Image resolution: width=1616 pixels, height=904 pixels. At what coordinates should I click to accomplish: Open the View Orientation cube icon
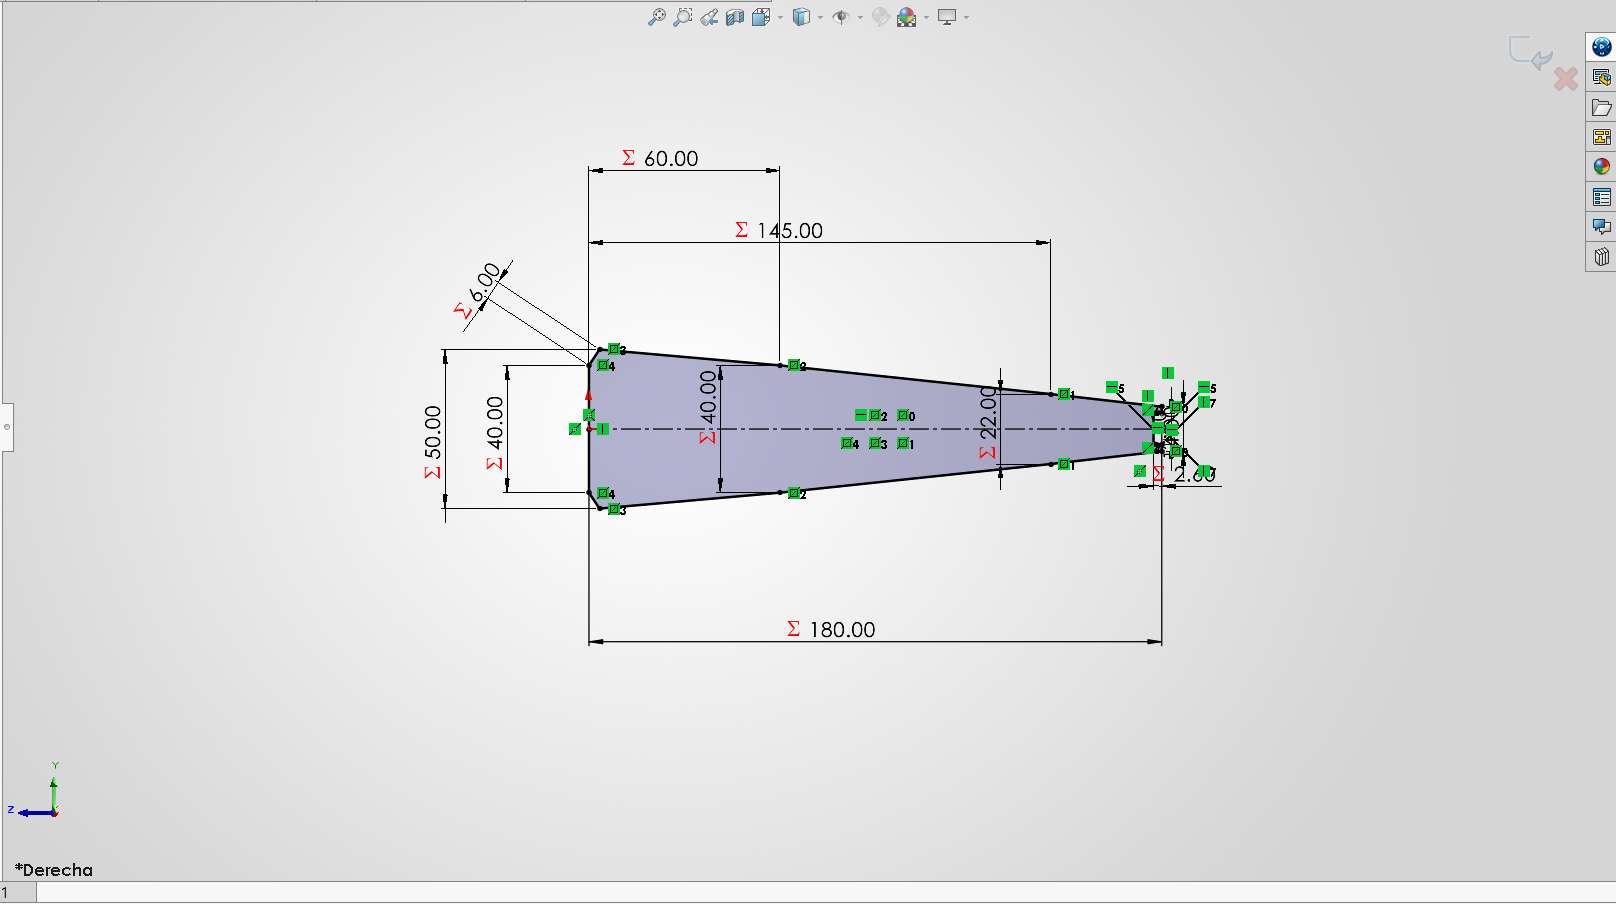pyautogui.click(x=760, y=17)
